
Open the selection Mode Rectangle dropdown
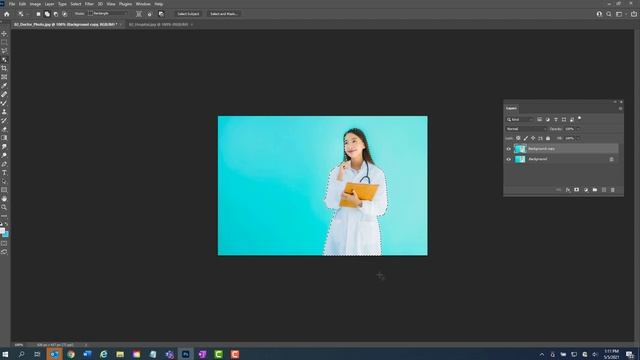pos(108,13)
